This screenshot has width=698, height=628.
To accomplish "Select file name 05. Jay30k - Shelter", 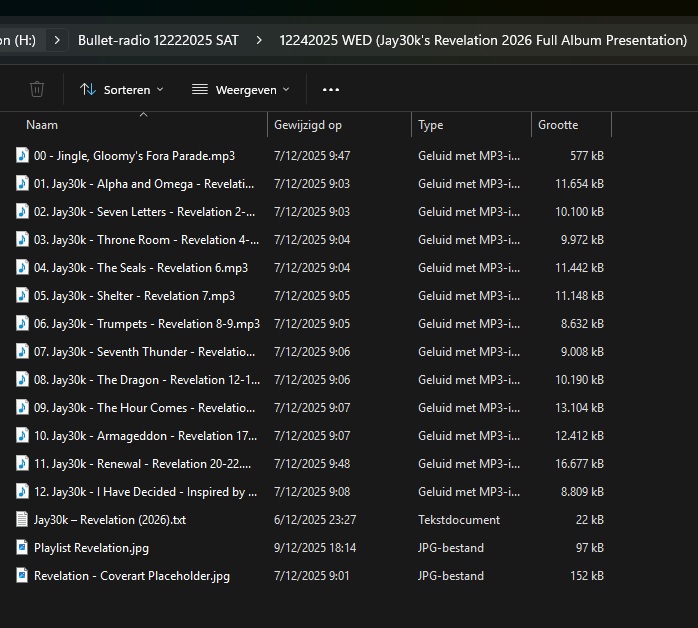I will [x=134, y=296].
